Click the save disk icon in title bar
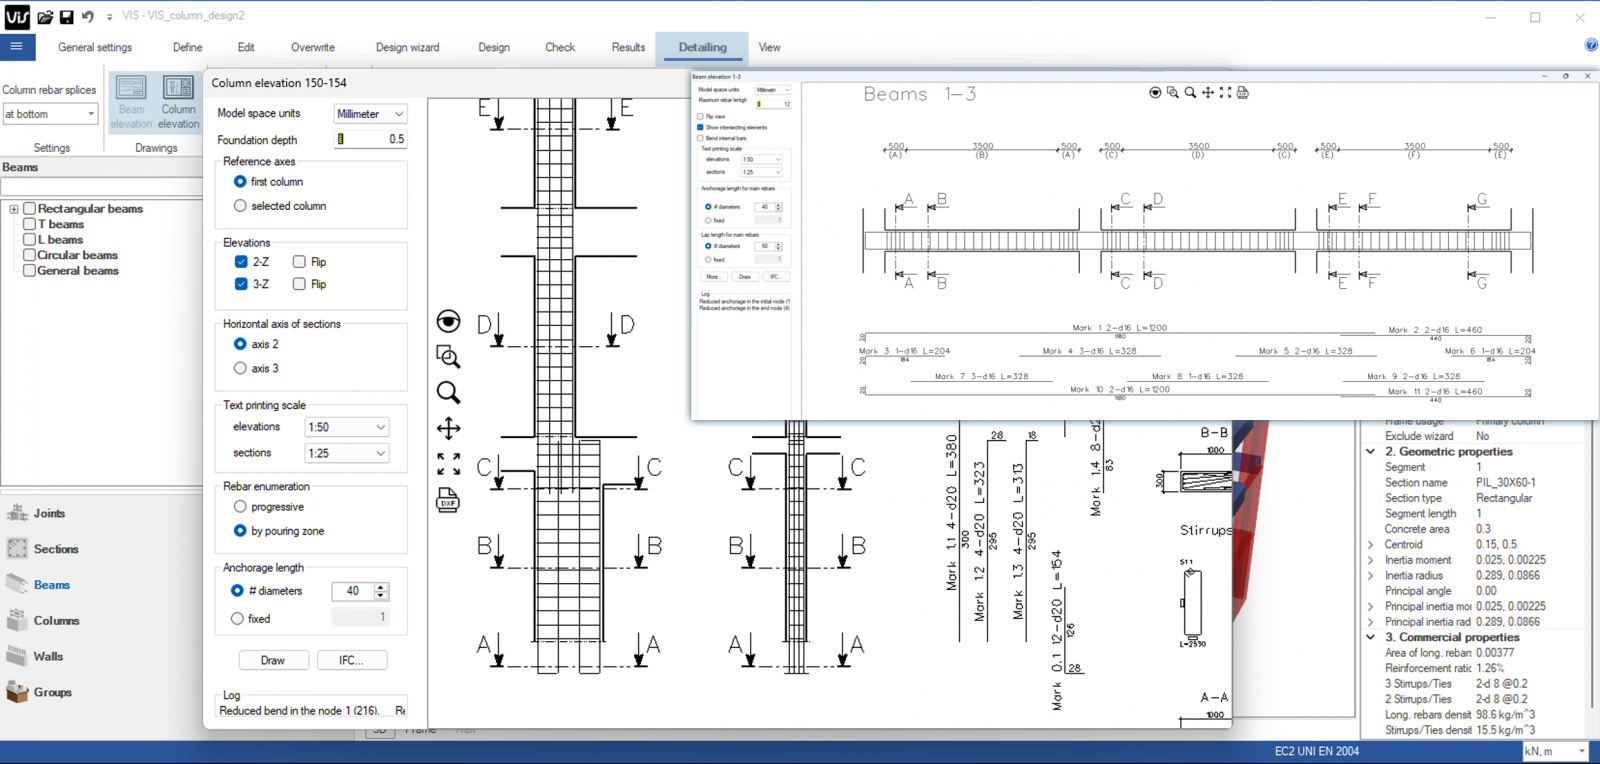Viewport: 1600px width, 764px height. click(x=66, y=17)
